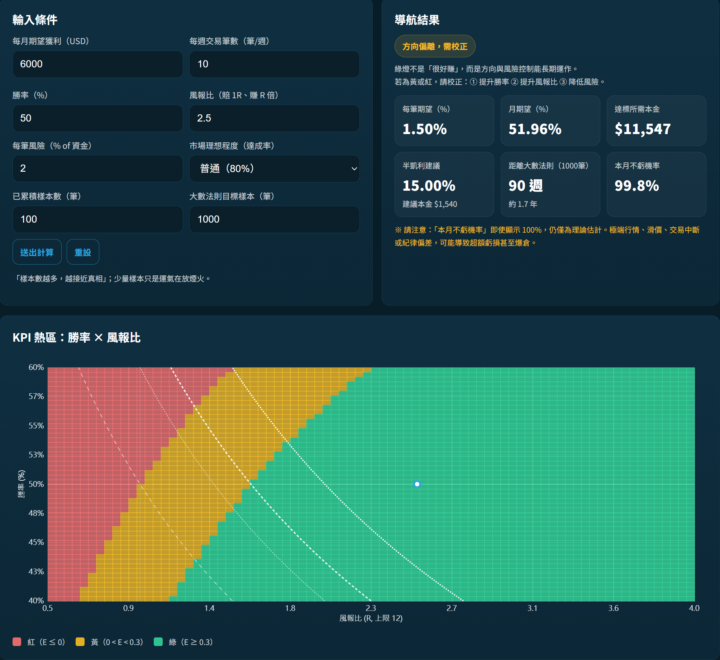The width and height of the screenshot is (720, 660).
Task: Focus the 勝率 (%) input field
Action: (x=97, y=117)
